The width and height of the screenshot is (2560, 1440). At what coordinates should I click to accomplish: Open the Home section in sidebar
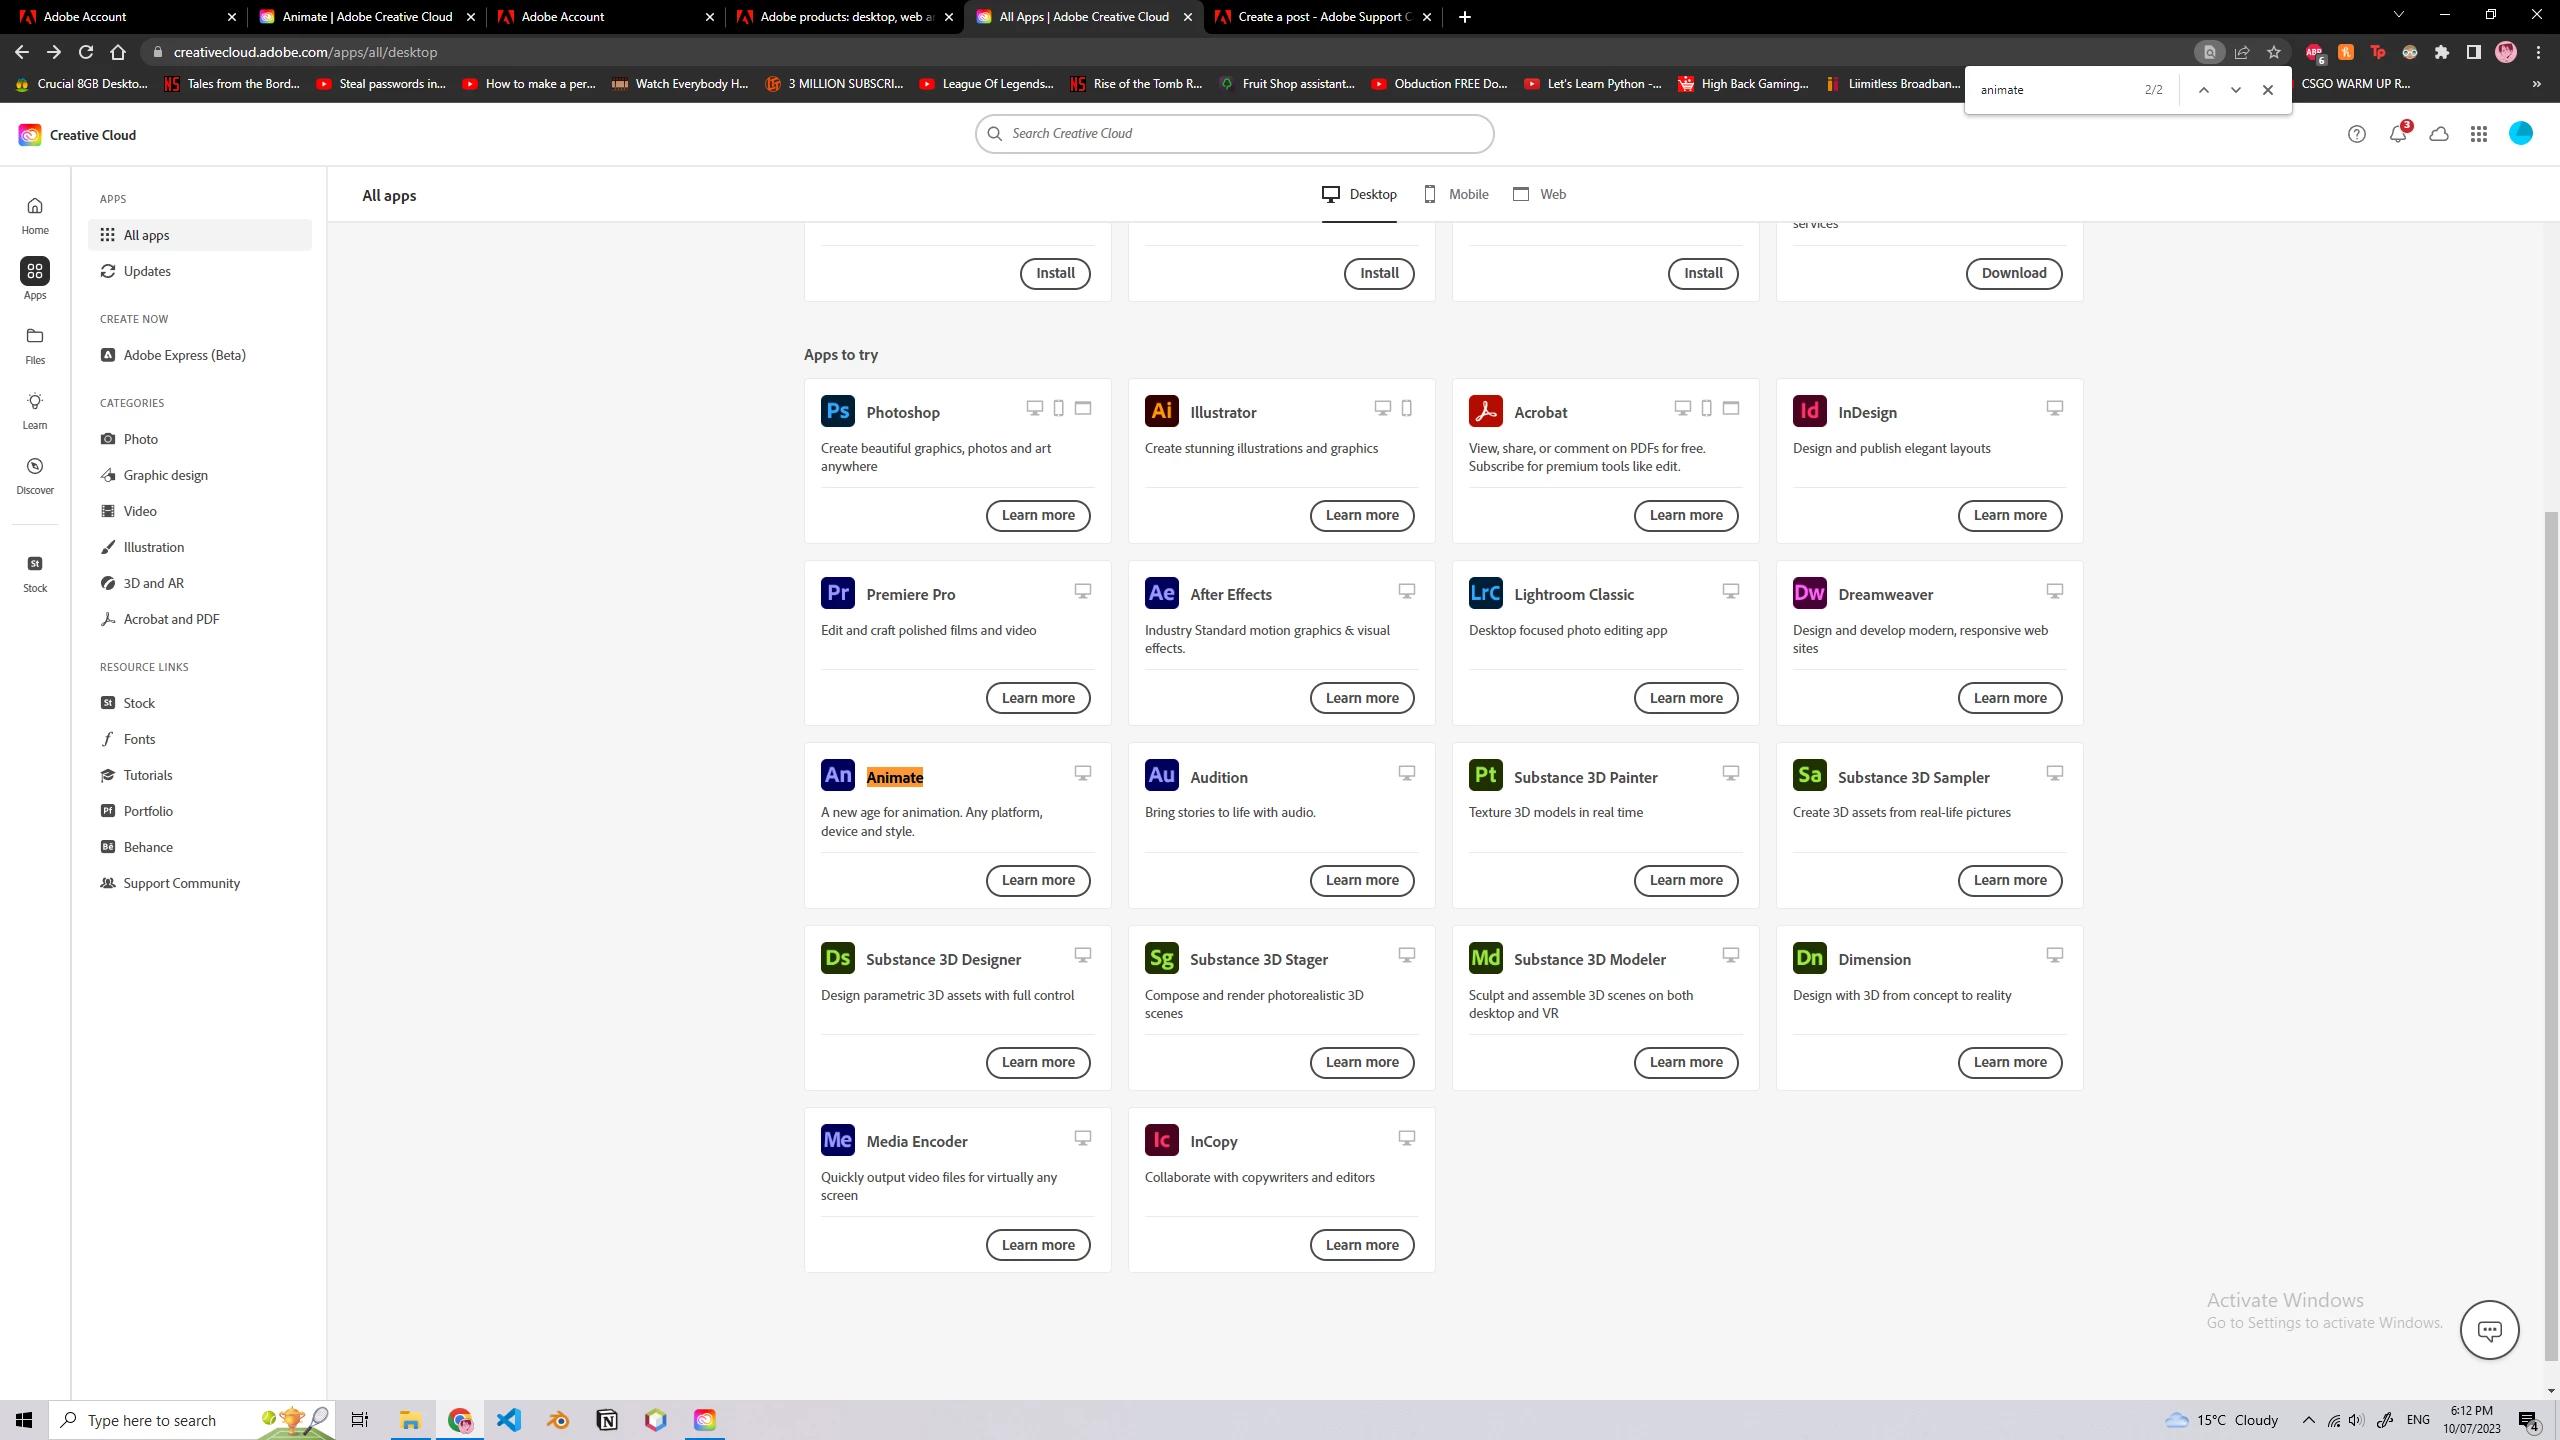[x=35, y=214]
